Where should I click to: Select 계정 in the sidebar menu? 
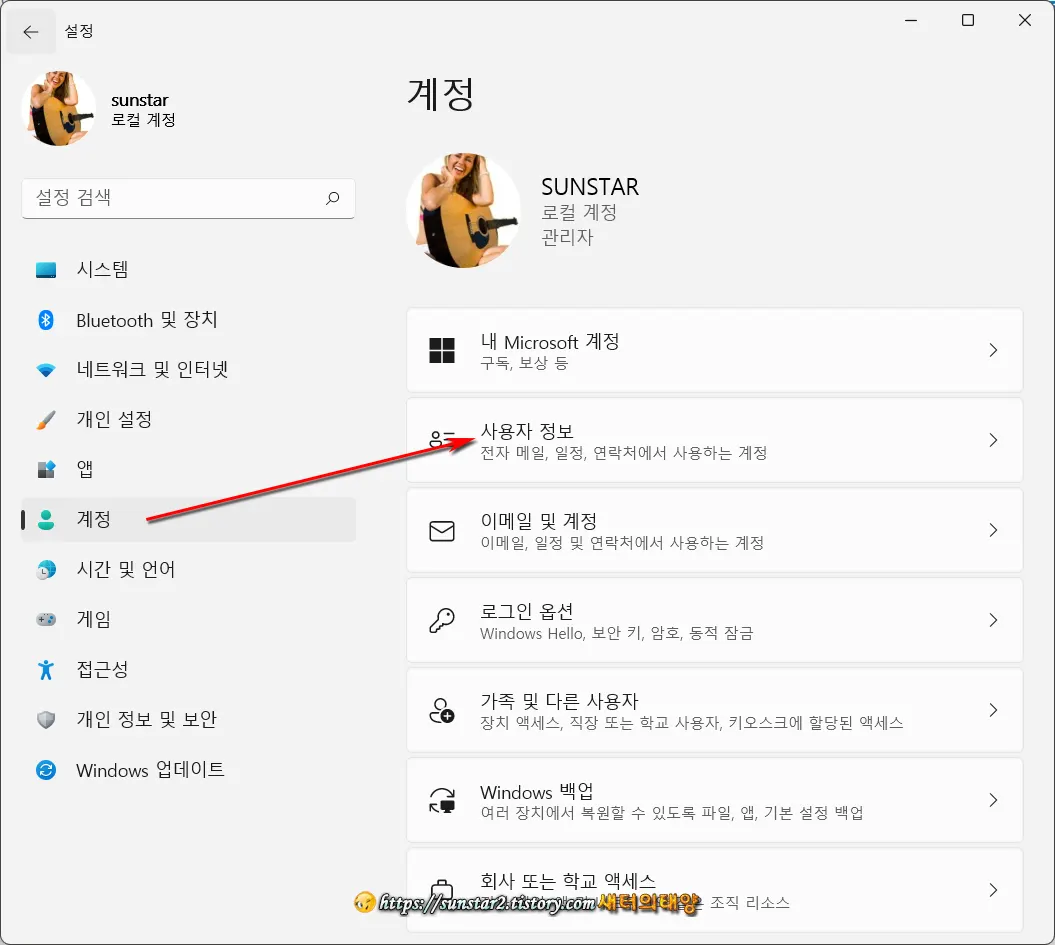pyautogui.click(x=103, y=519)
